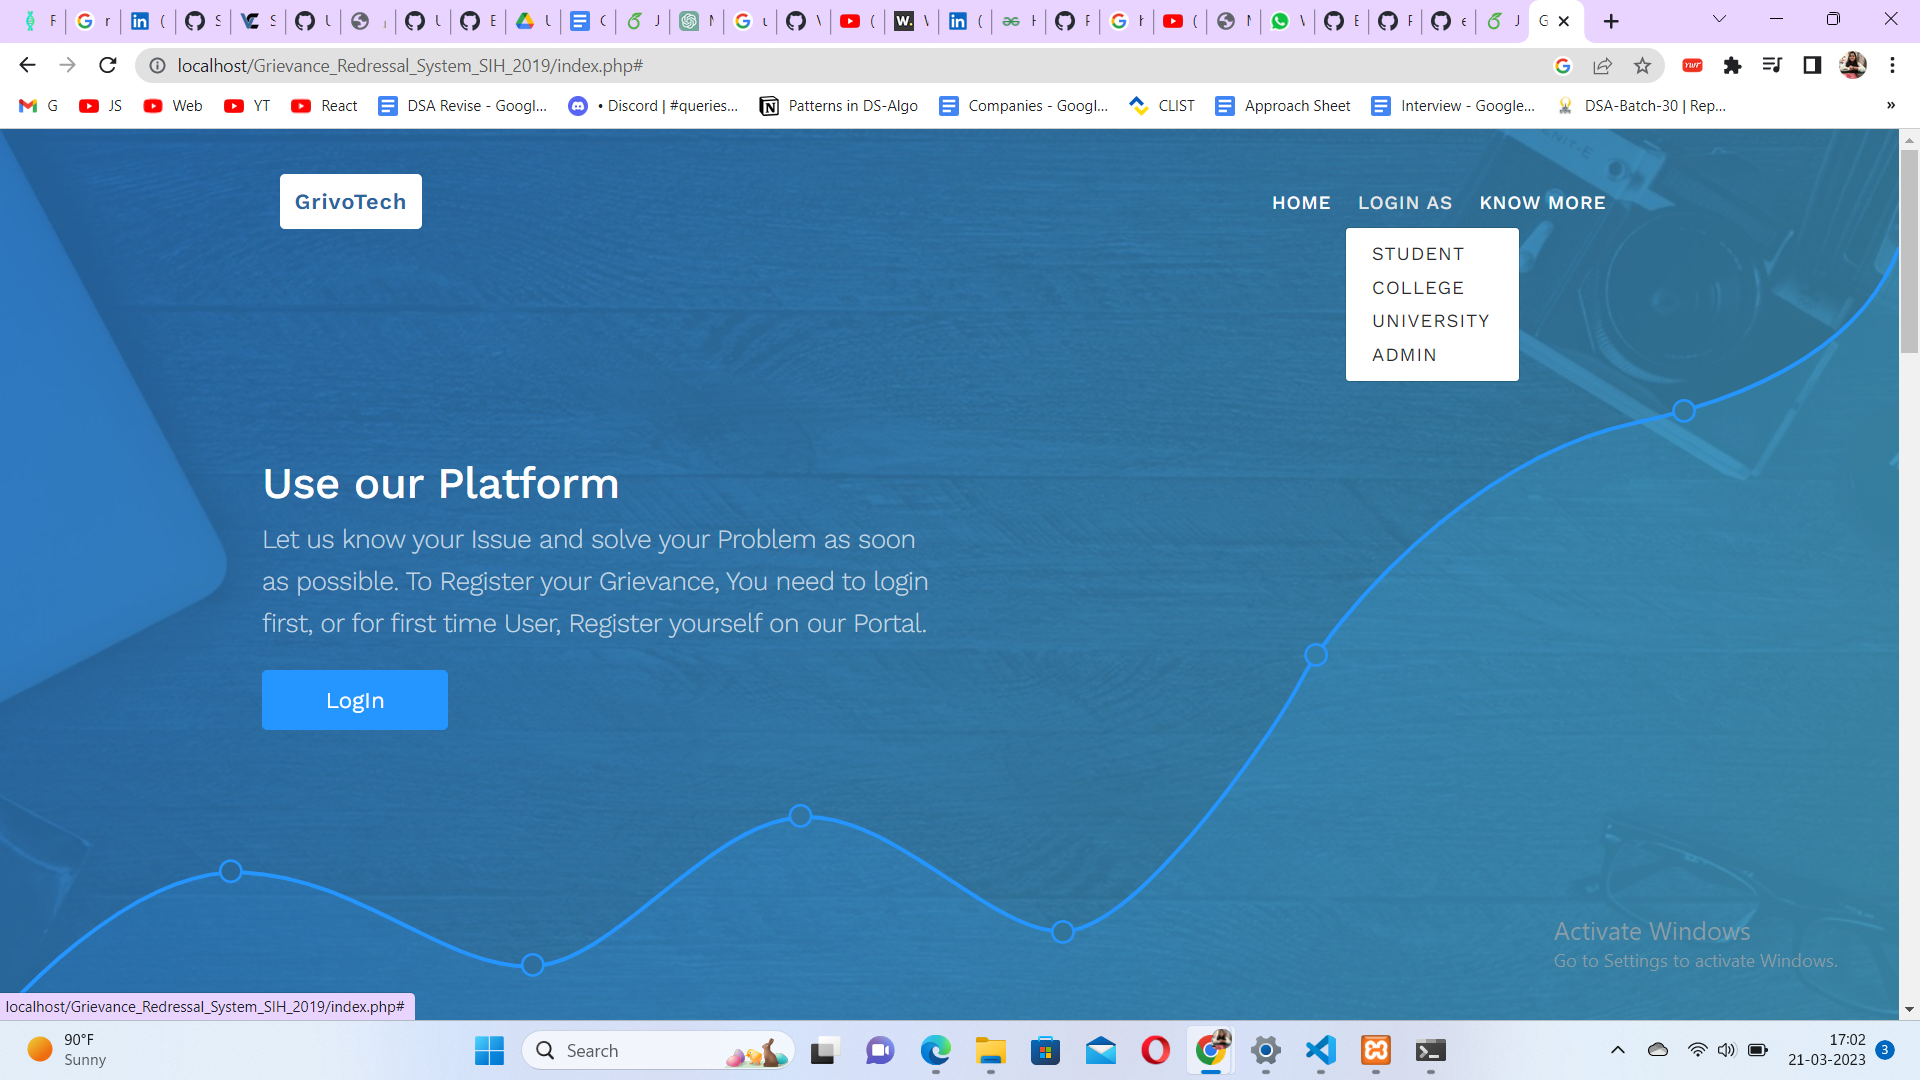Open the Extensions puzzle icon

pos(1732,66)
